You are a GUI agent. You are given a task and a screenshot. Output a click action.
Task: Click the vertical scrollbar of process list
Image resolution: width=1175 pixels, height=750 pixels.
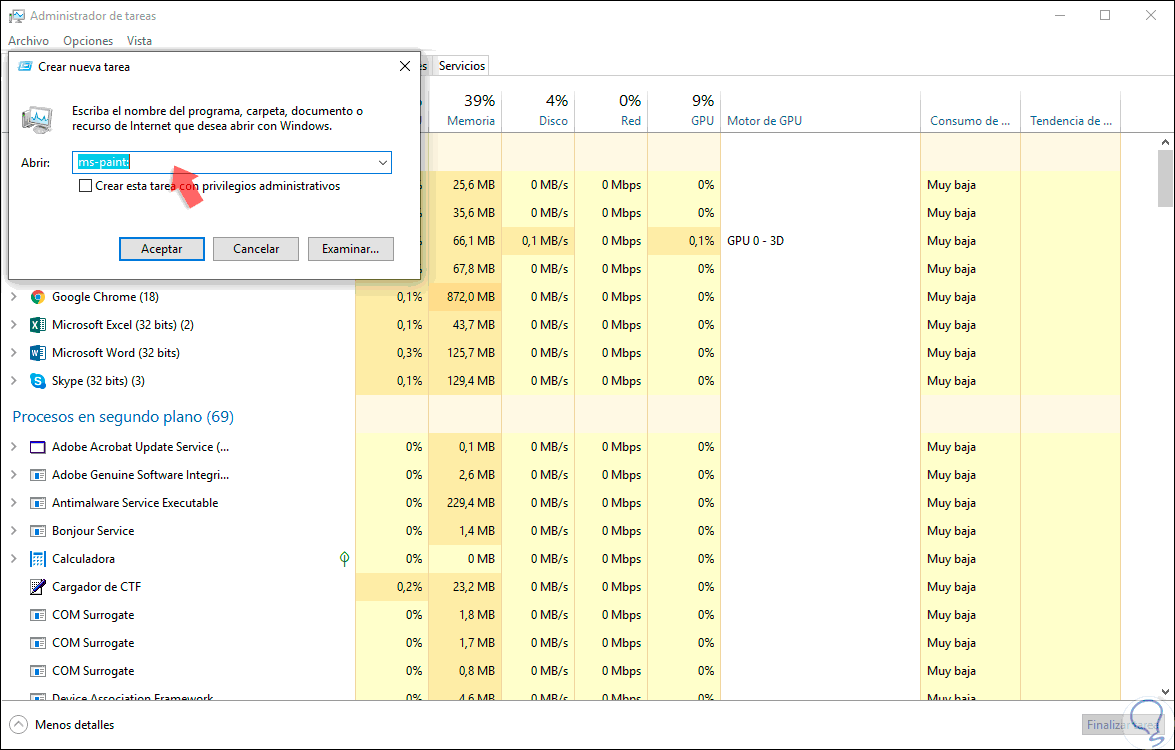1164,400
